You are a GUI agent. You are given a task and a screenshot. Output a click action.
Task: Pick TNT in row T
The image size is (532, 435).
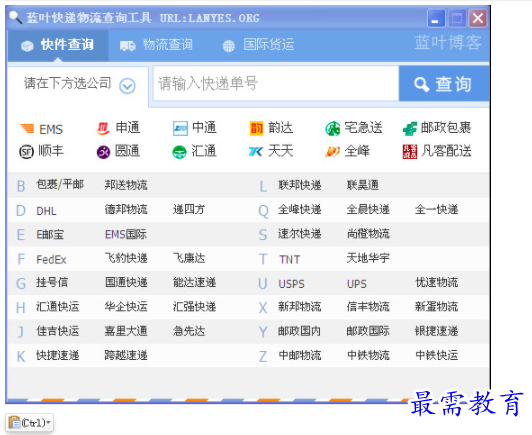click(x=289, y=260)
